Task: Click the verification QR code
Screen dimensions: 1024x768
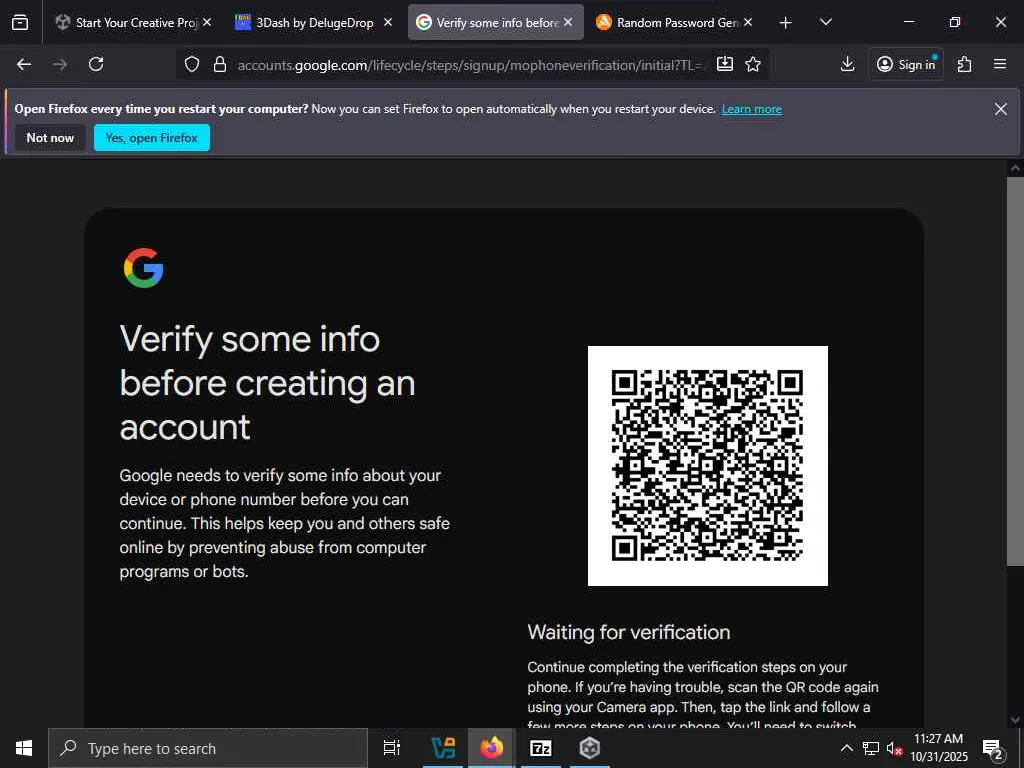Action: (708, 466)
